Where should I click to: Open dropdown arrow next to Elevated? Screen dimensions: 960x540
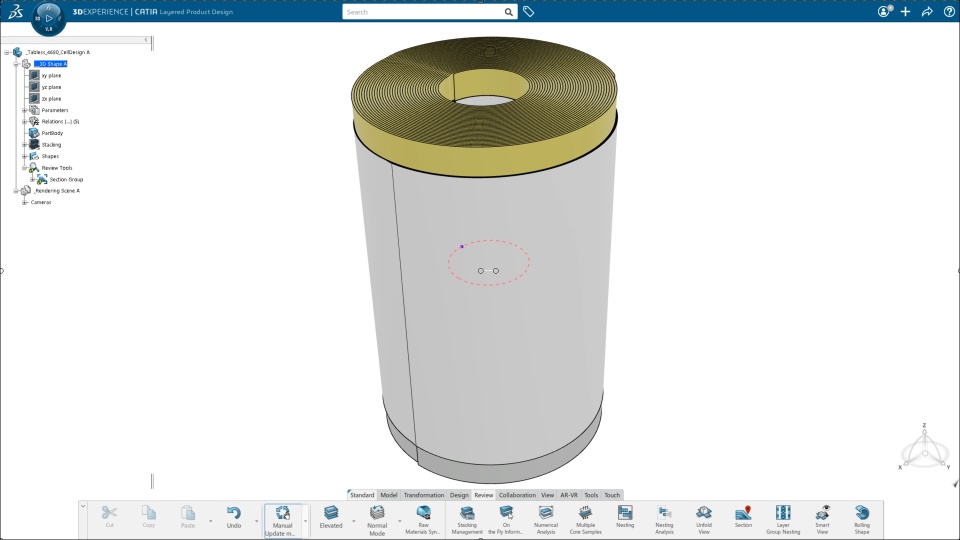click(x=354, y=521)
